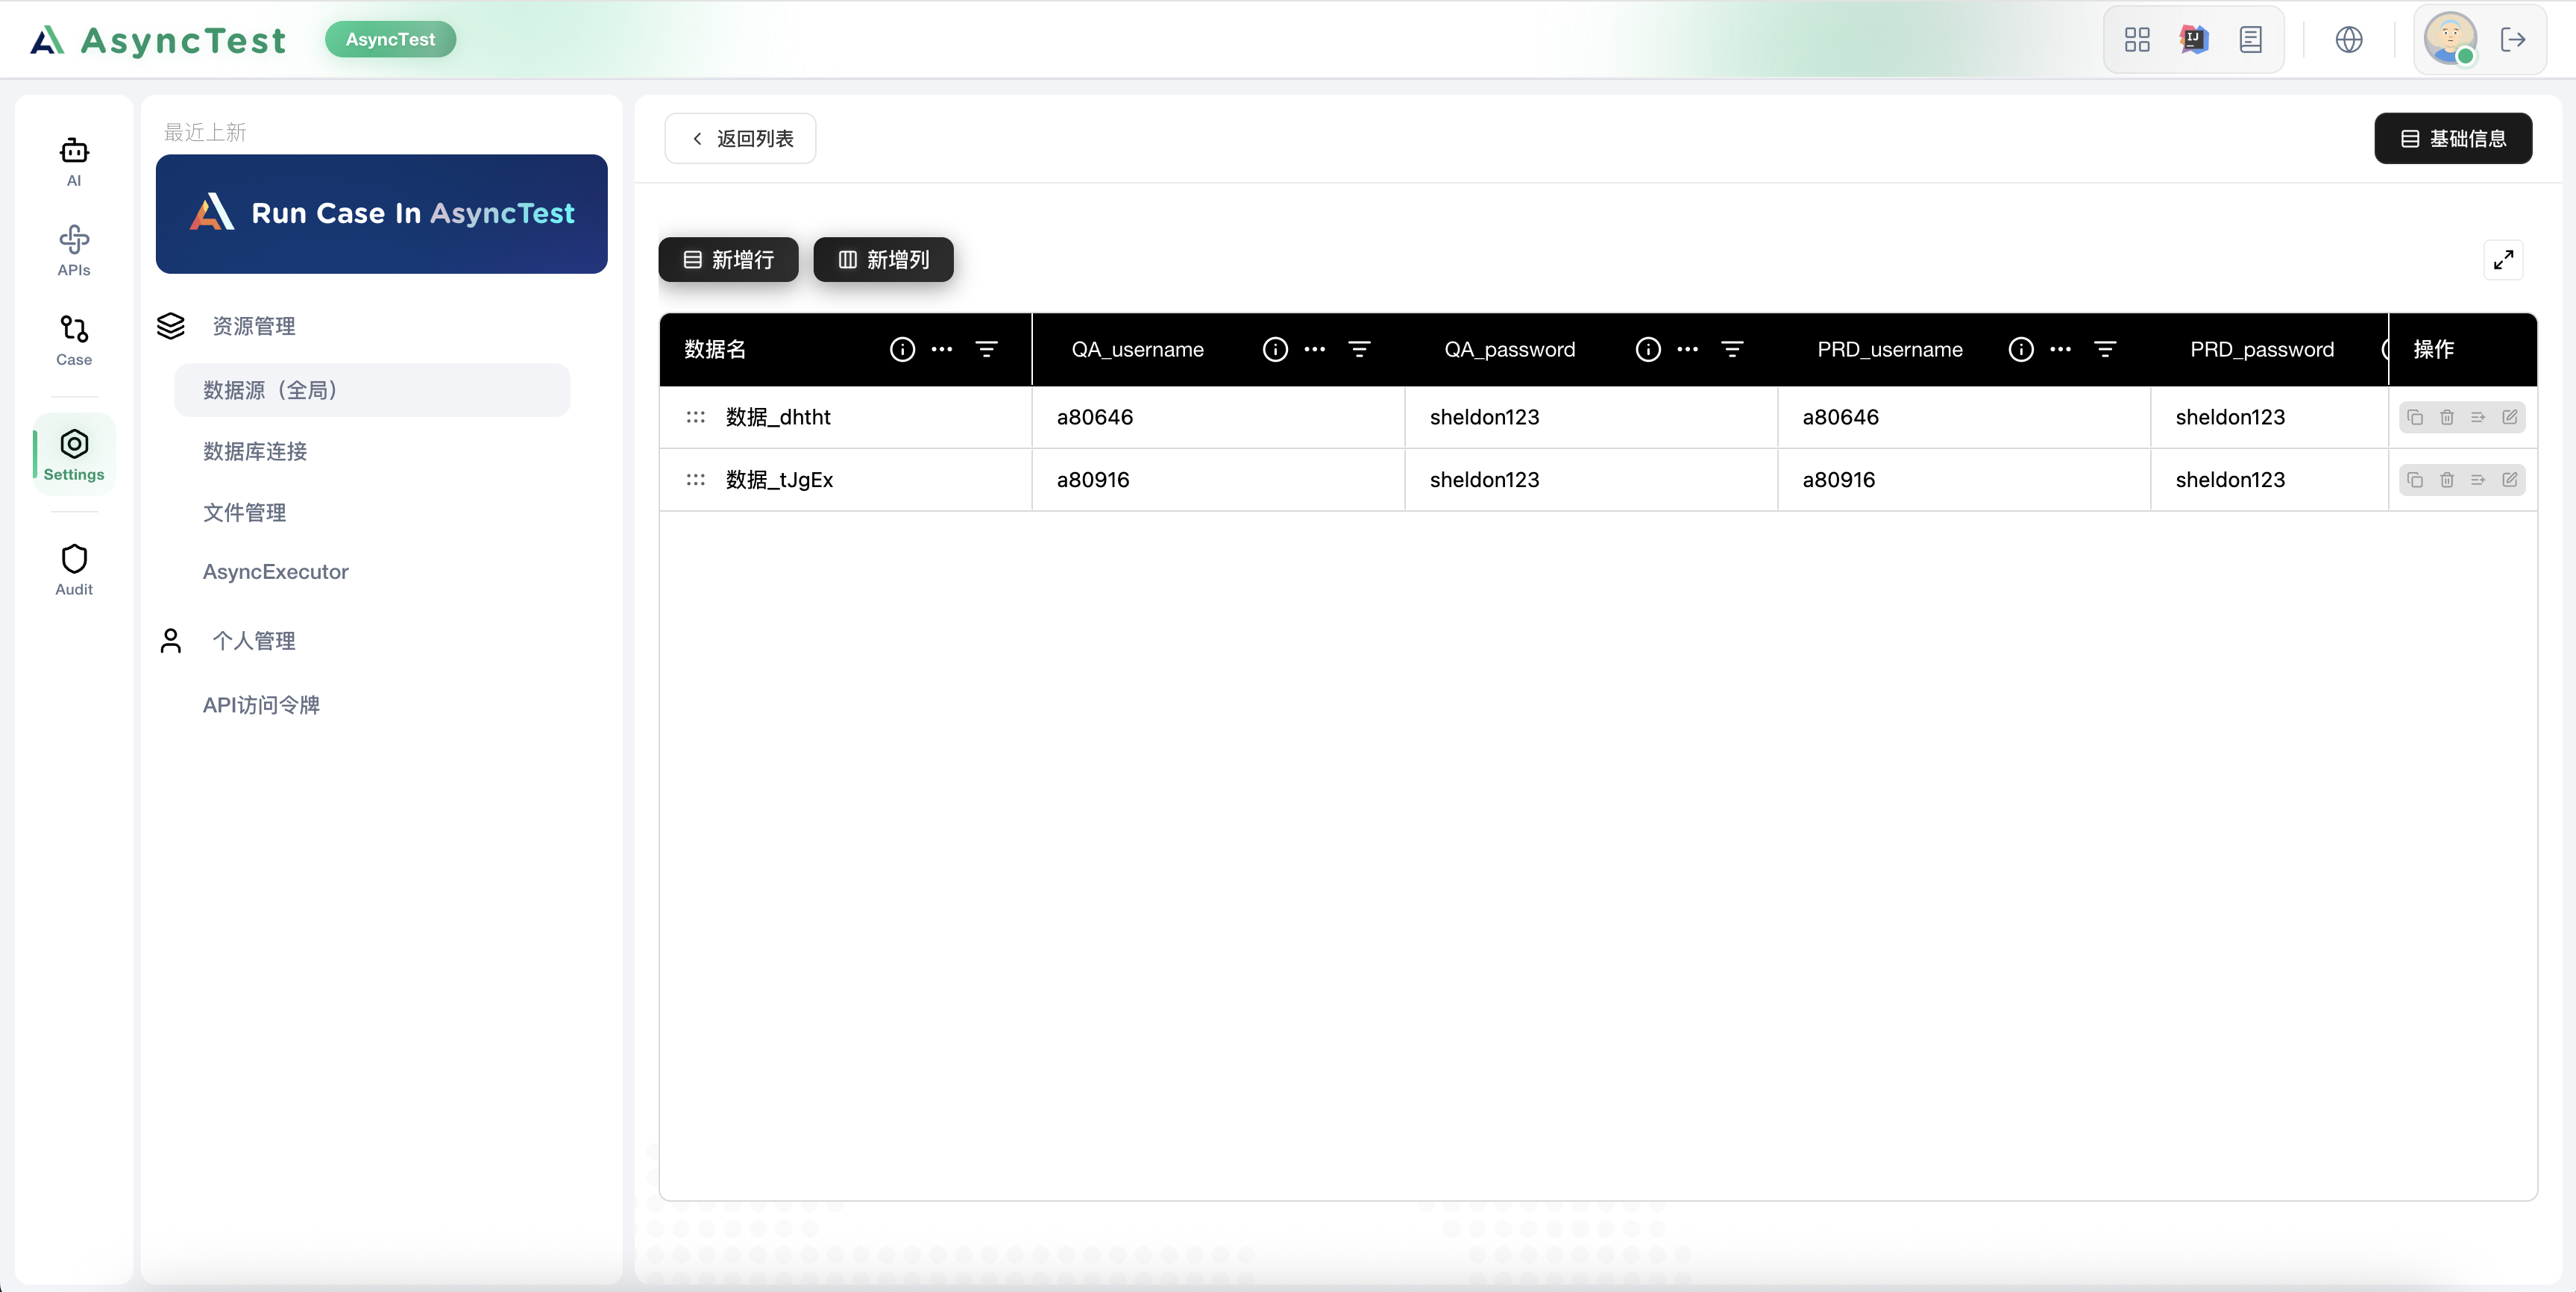Screen dimensions: 2576x1292
Task: Open the documentation icon in top bar
Action: point(2251,40)
